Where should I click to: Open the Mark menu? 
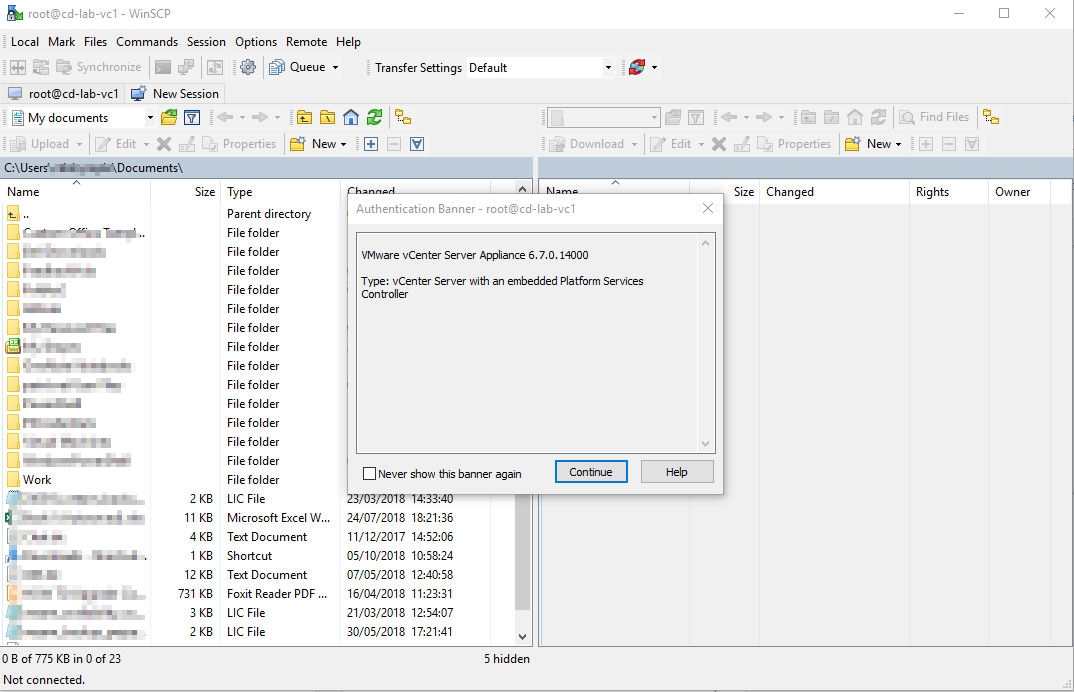62,42
